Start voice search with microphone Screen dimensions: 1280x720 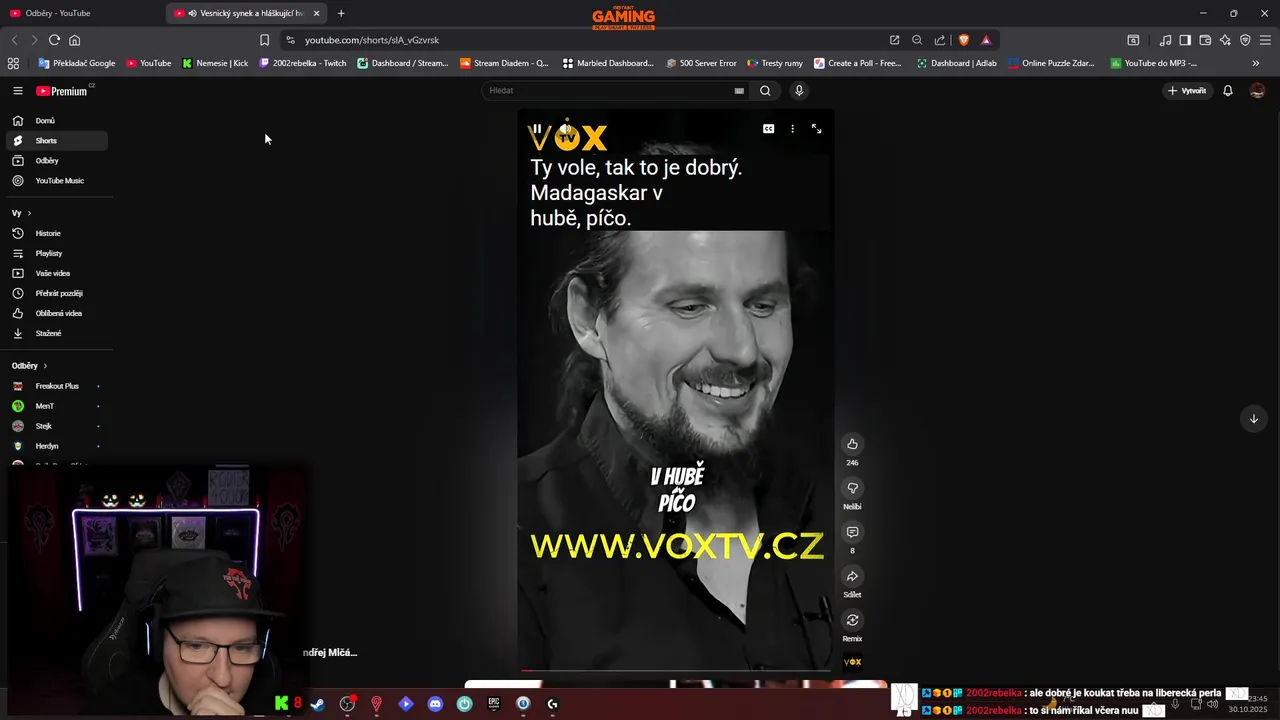click(798, 91)
